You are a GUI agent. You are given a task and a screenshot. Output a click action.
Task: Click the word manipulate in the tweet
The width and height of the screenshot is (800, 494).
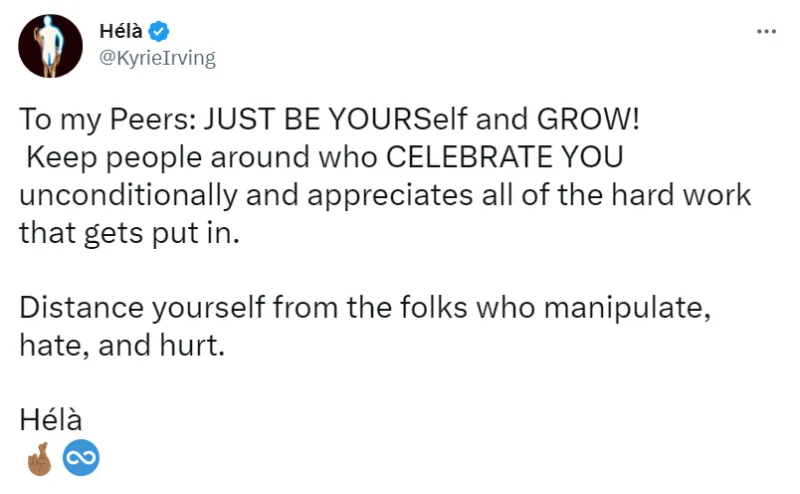[x=627, y=309]
